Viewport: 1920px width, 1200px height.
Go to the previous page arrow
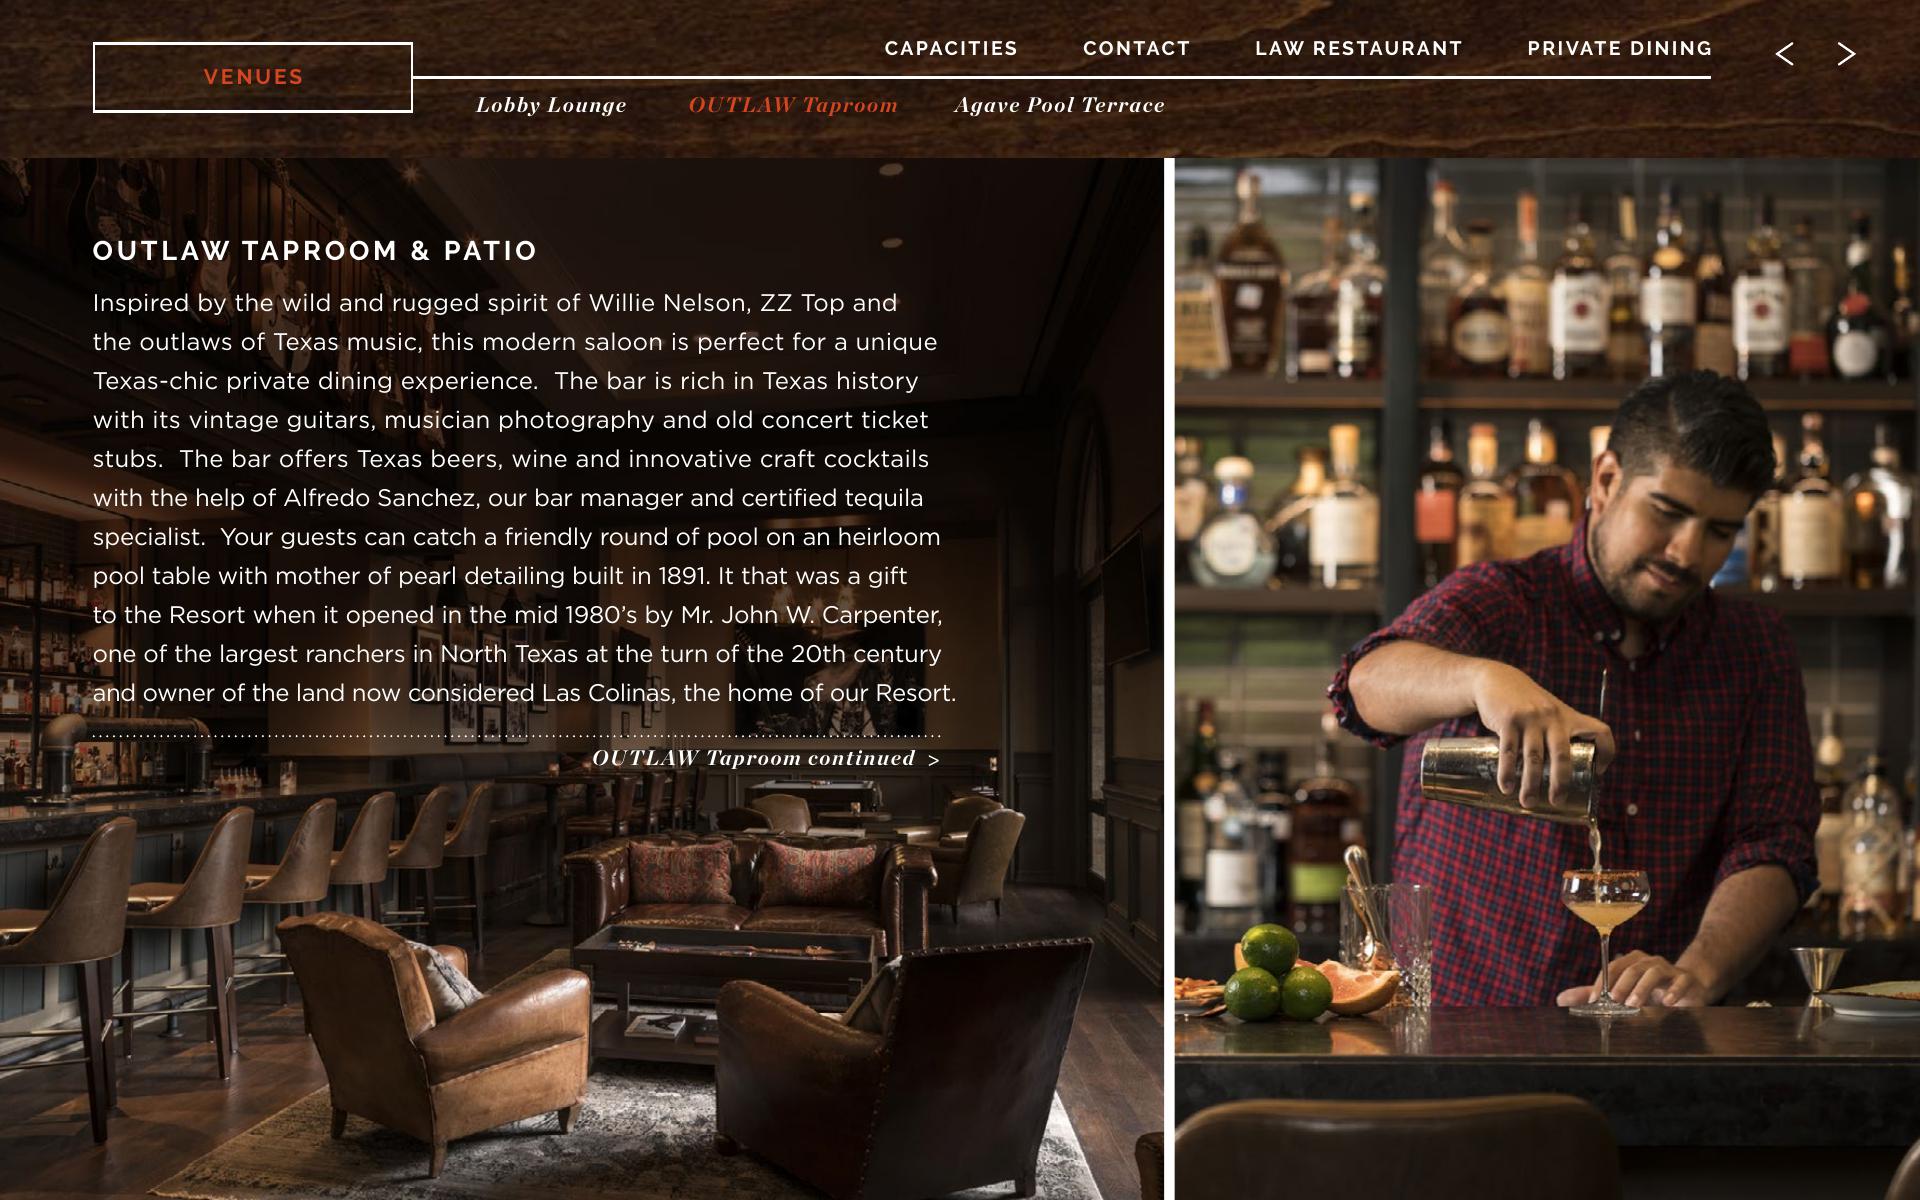coord(1785,54)
